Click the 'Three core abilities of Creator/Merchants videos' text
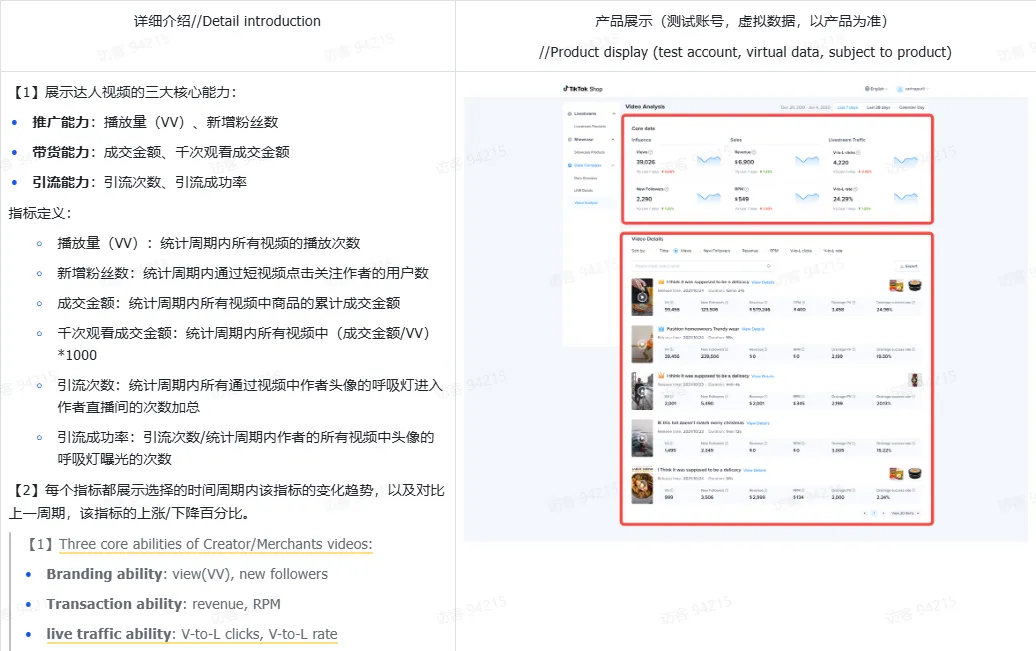This screenshot has width=1036, height=651. pyautogui.click(x=215, y=544)
